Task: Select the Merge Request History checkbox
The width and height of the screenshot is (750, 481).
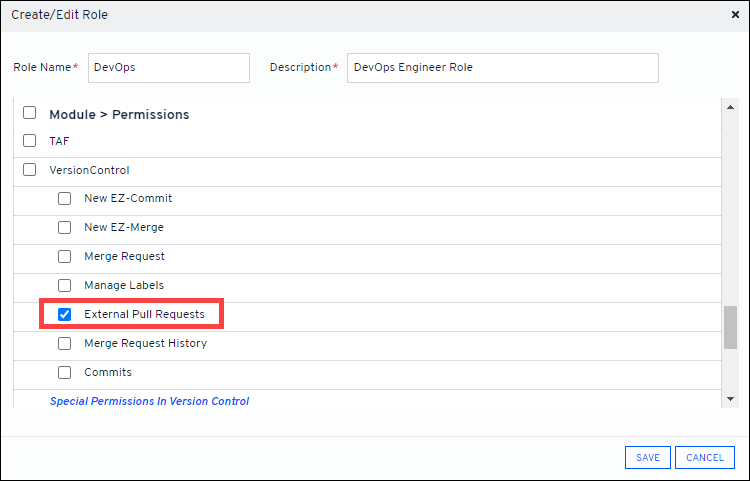Action: [x=65, y=344]
